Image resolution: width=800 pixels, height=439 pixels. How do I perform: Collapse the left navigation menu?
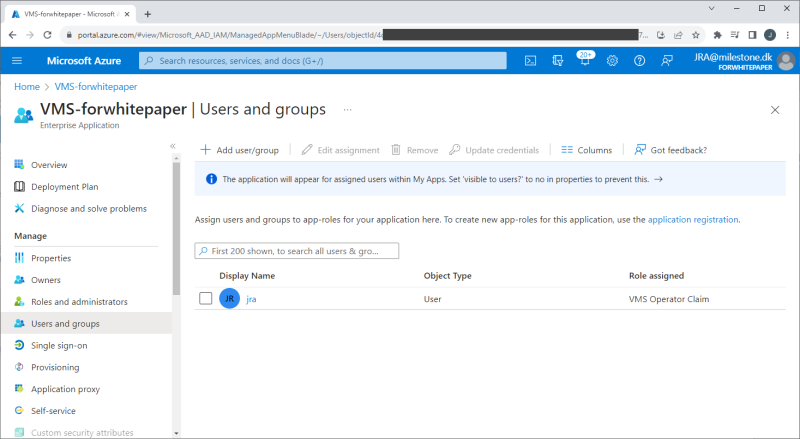[172, 146]
